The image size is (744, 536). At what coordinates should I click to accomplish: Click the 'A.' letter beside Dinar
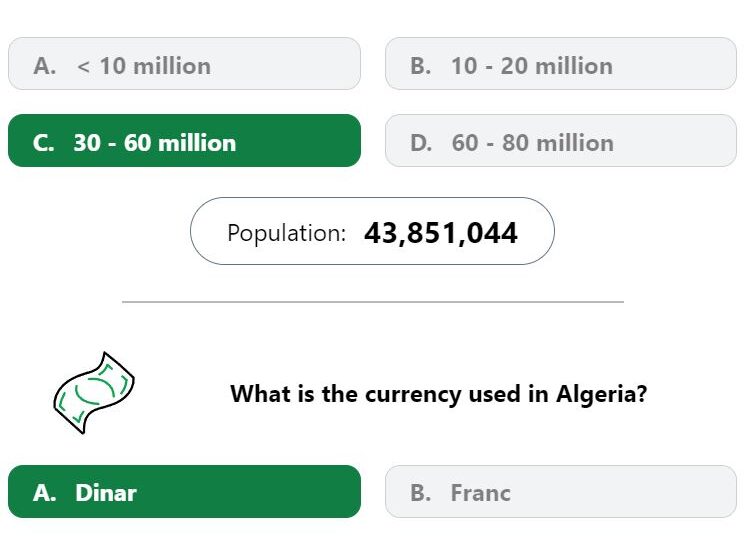click(45, 493)
